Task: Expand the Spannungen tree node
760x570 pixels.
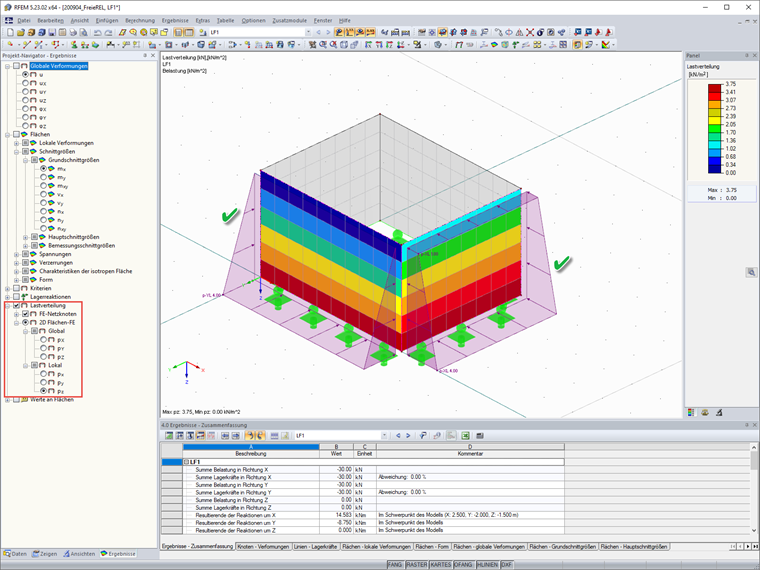Action: tap(16, 254)
